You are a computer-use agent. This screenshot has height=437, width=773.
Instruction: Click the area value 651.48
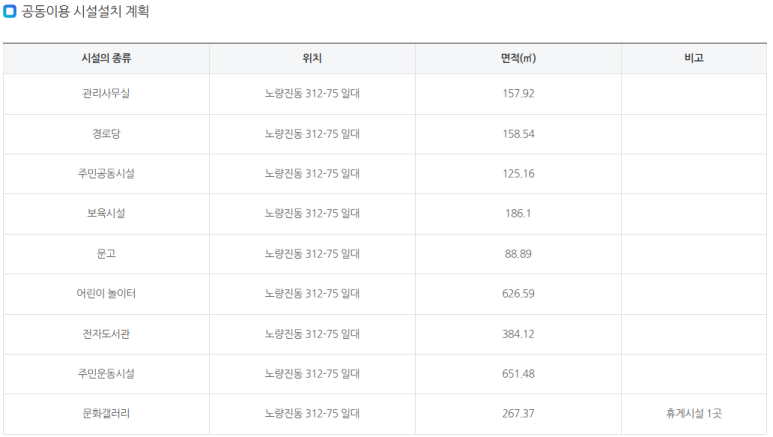[518, 374]
